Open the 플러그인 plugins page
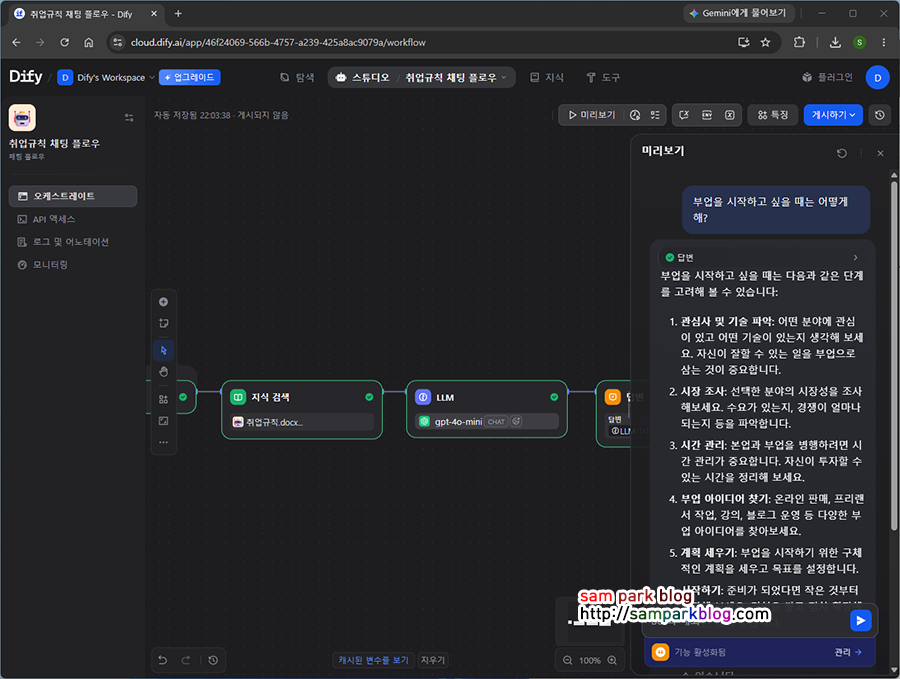Image resolution: width=900 pixels, height=679 pixels. point(827,77)
